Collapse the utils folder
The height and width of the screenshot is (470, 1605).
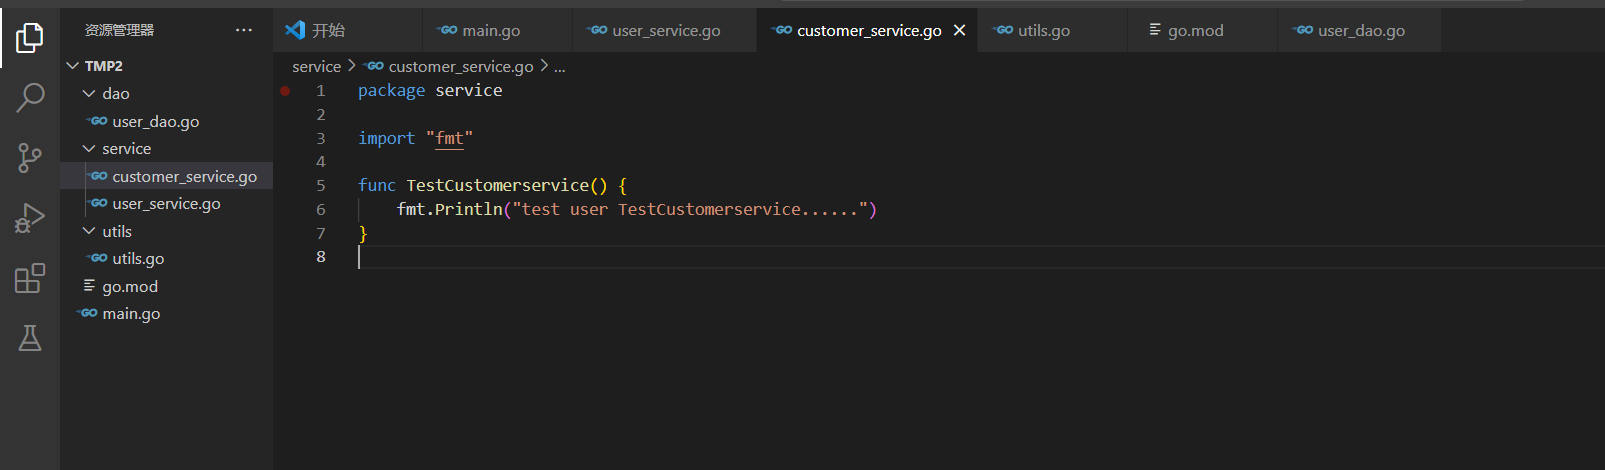(x=89, y=231)
